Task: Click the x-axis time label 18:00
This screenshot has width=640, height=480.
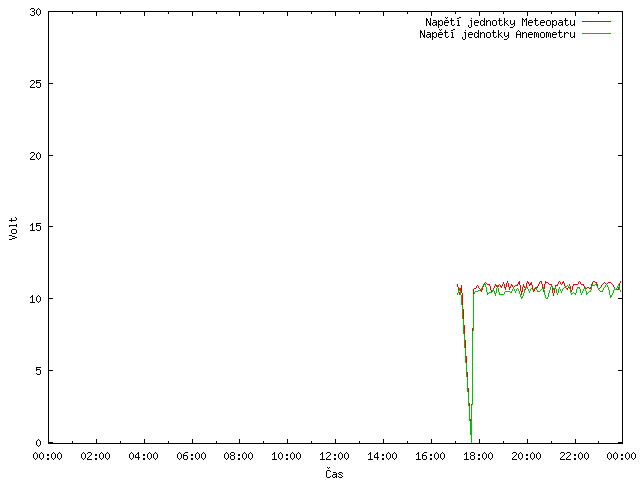Action: pos(478,456)
